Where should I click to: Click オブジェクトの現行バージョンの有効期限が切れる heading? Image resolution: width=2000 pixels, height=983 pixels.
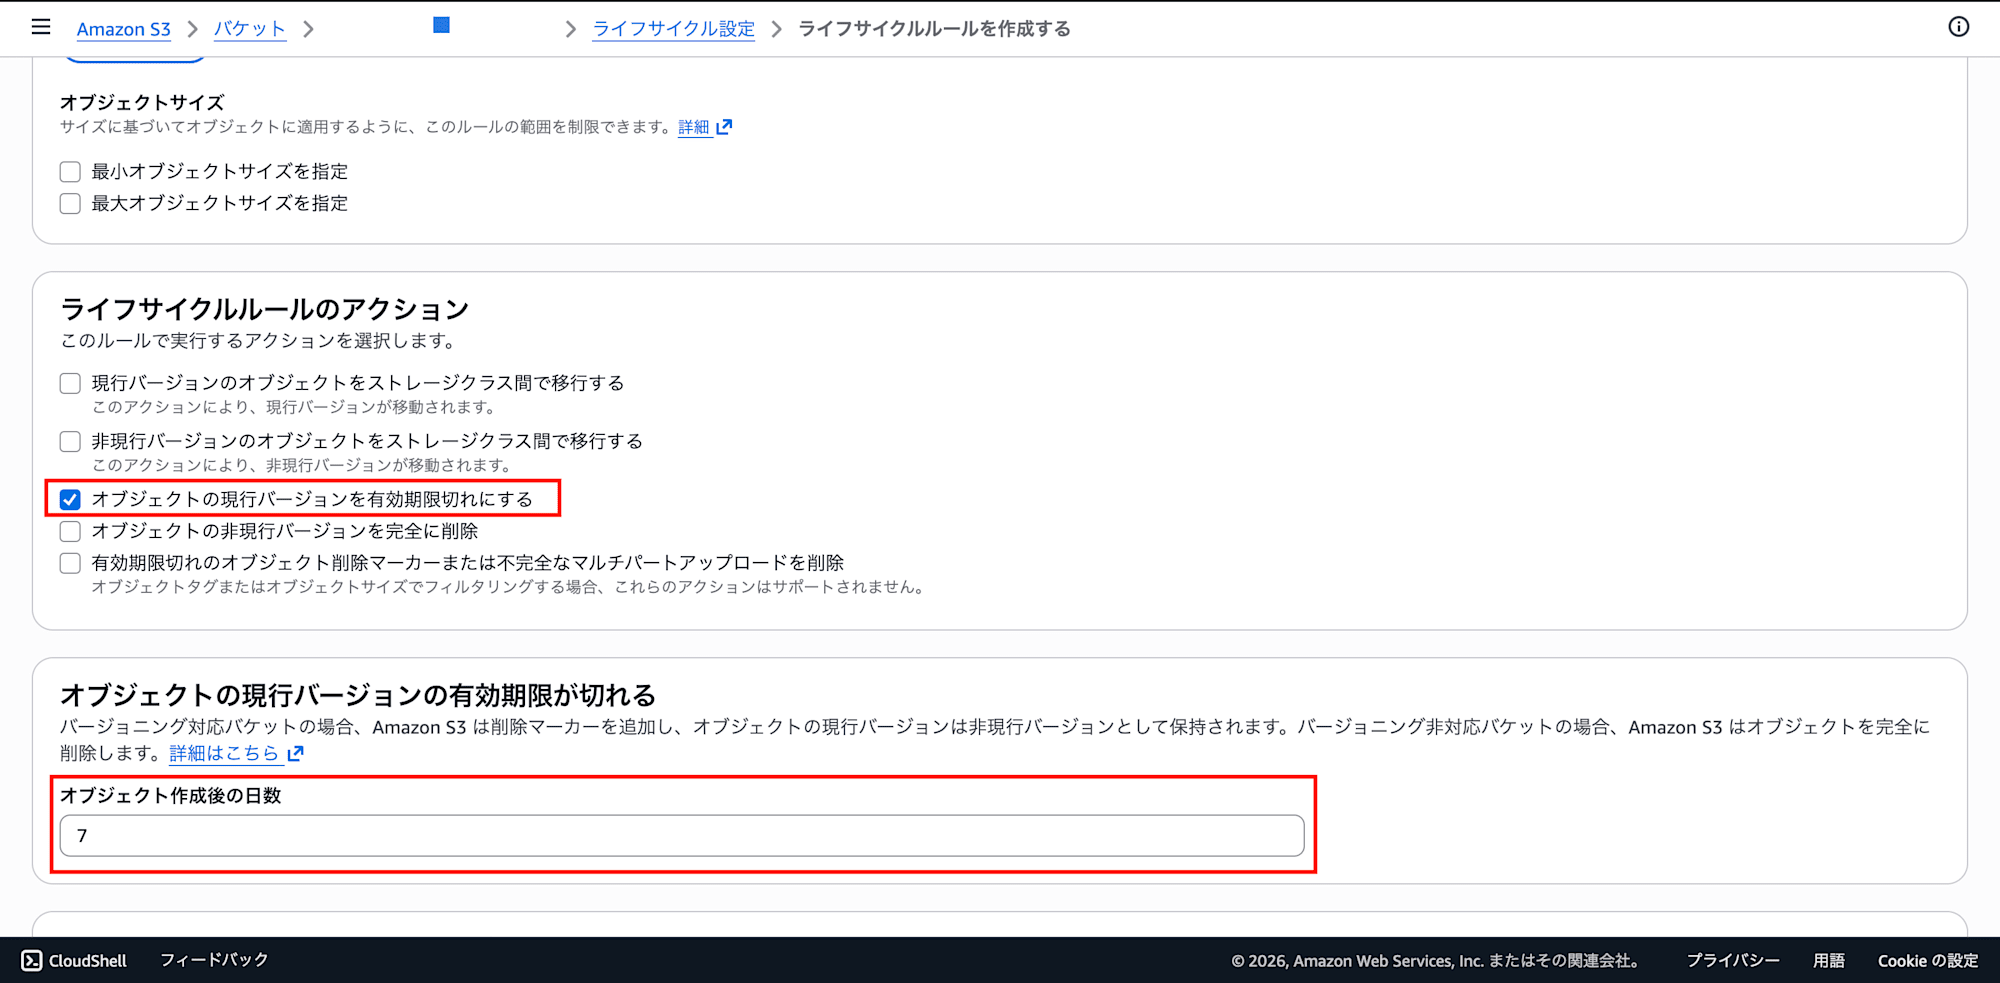(x=358, y=695)
